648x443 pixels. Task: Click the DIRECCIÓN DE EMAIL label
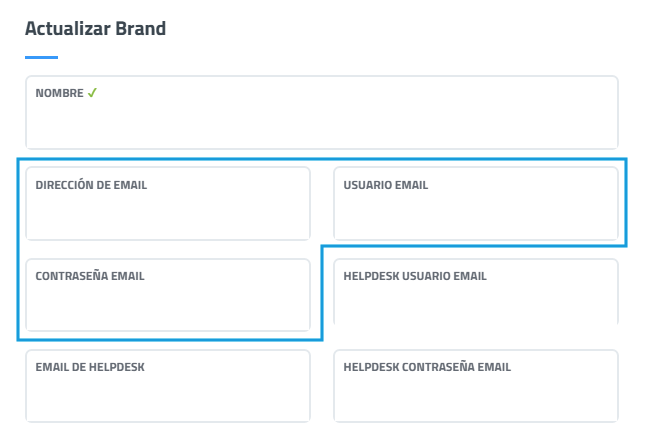(x=91, y=185)
